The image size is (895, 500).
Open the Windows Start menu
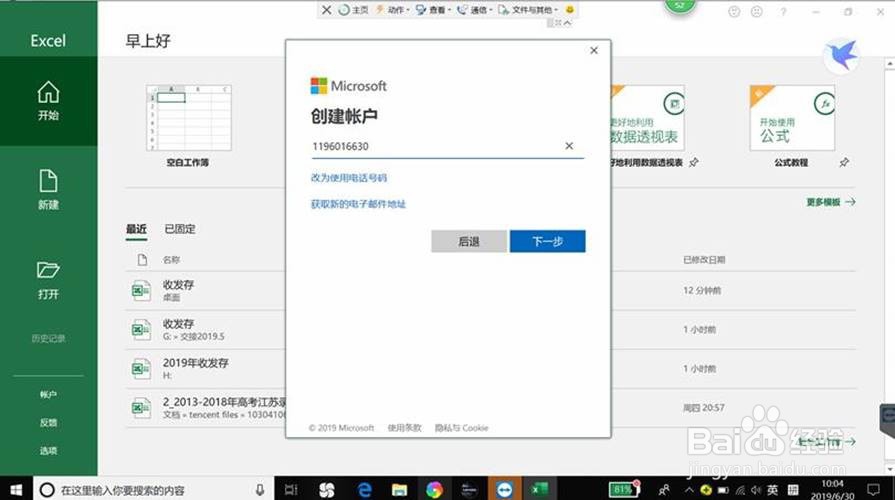click(16, 489)
